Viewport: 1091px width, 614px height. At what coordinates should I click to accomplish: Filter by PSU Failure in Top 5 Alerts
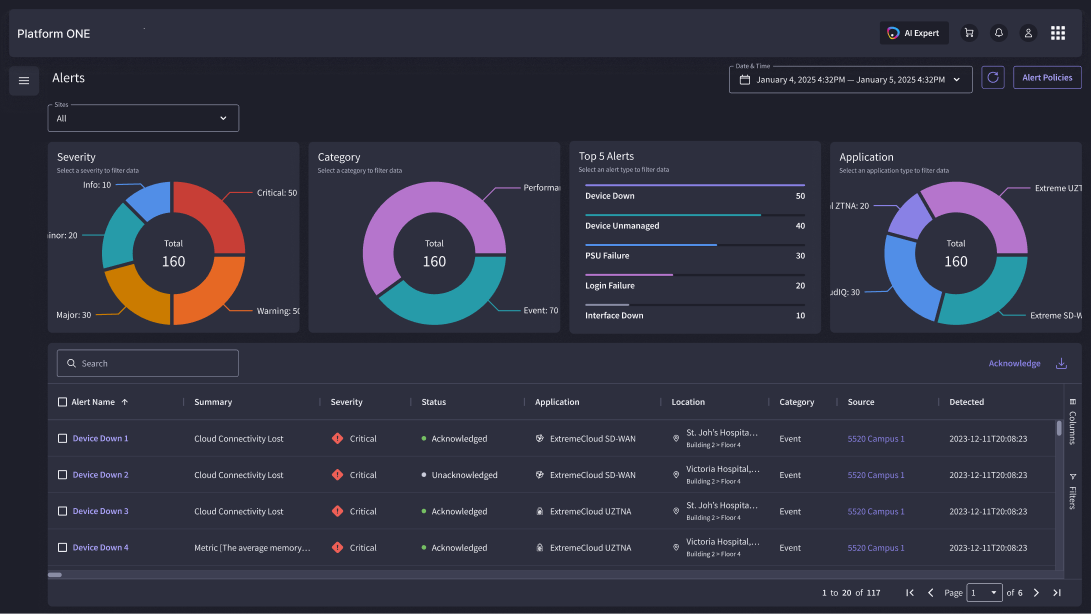point(694,252)
